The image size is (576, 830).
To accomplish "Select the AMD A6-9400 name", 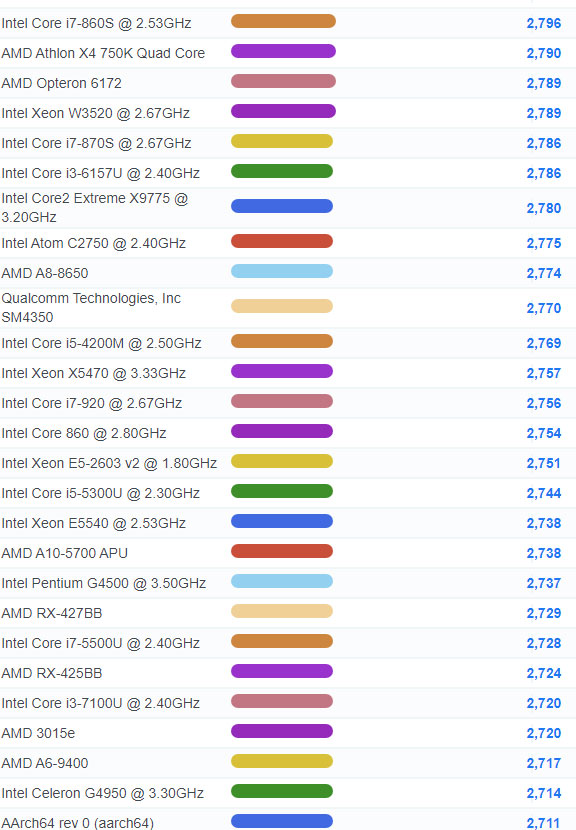I will pyautogui.click(x=45, y=763).
